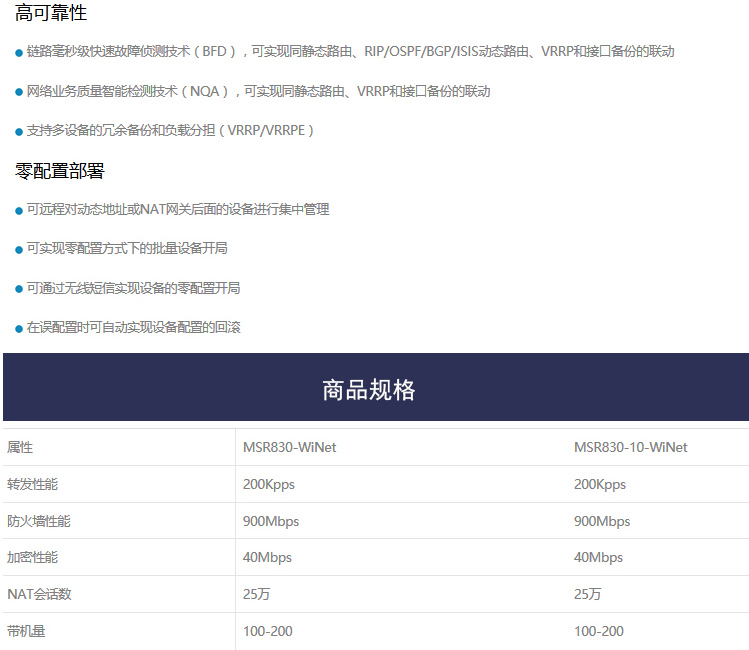Viewport: 749px width, 650px height.
Task: Click 40Mbps under MSR830-WiNet
Action: [267, 557]
